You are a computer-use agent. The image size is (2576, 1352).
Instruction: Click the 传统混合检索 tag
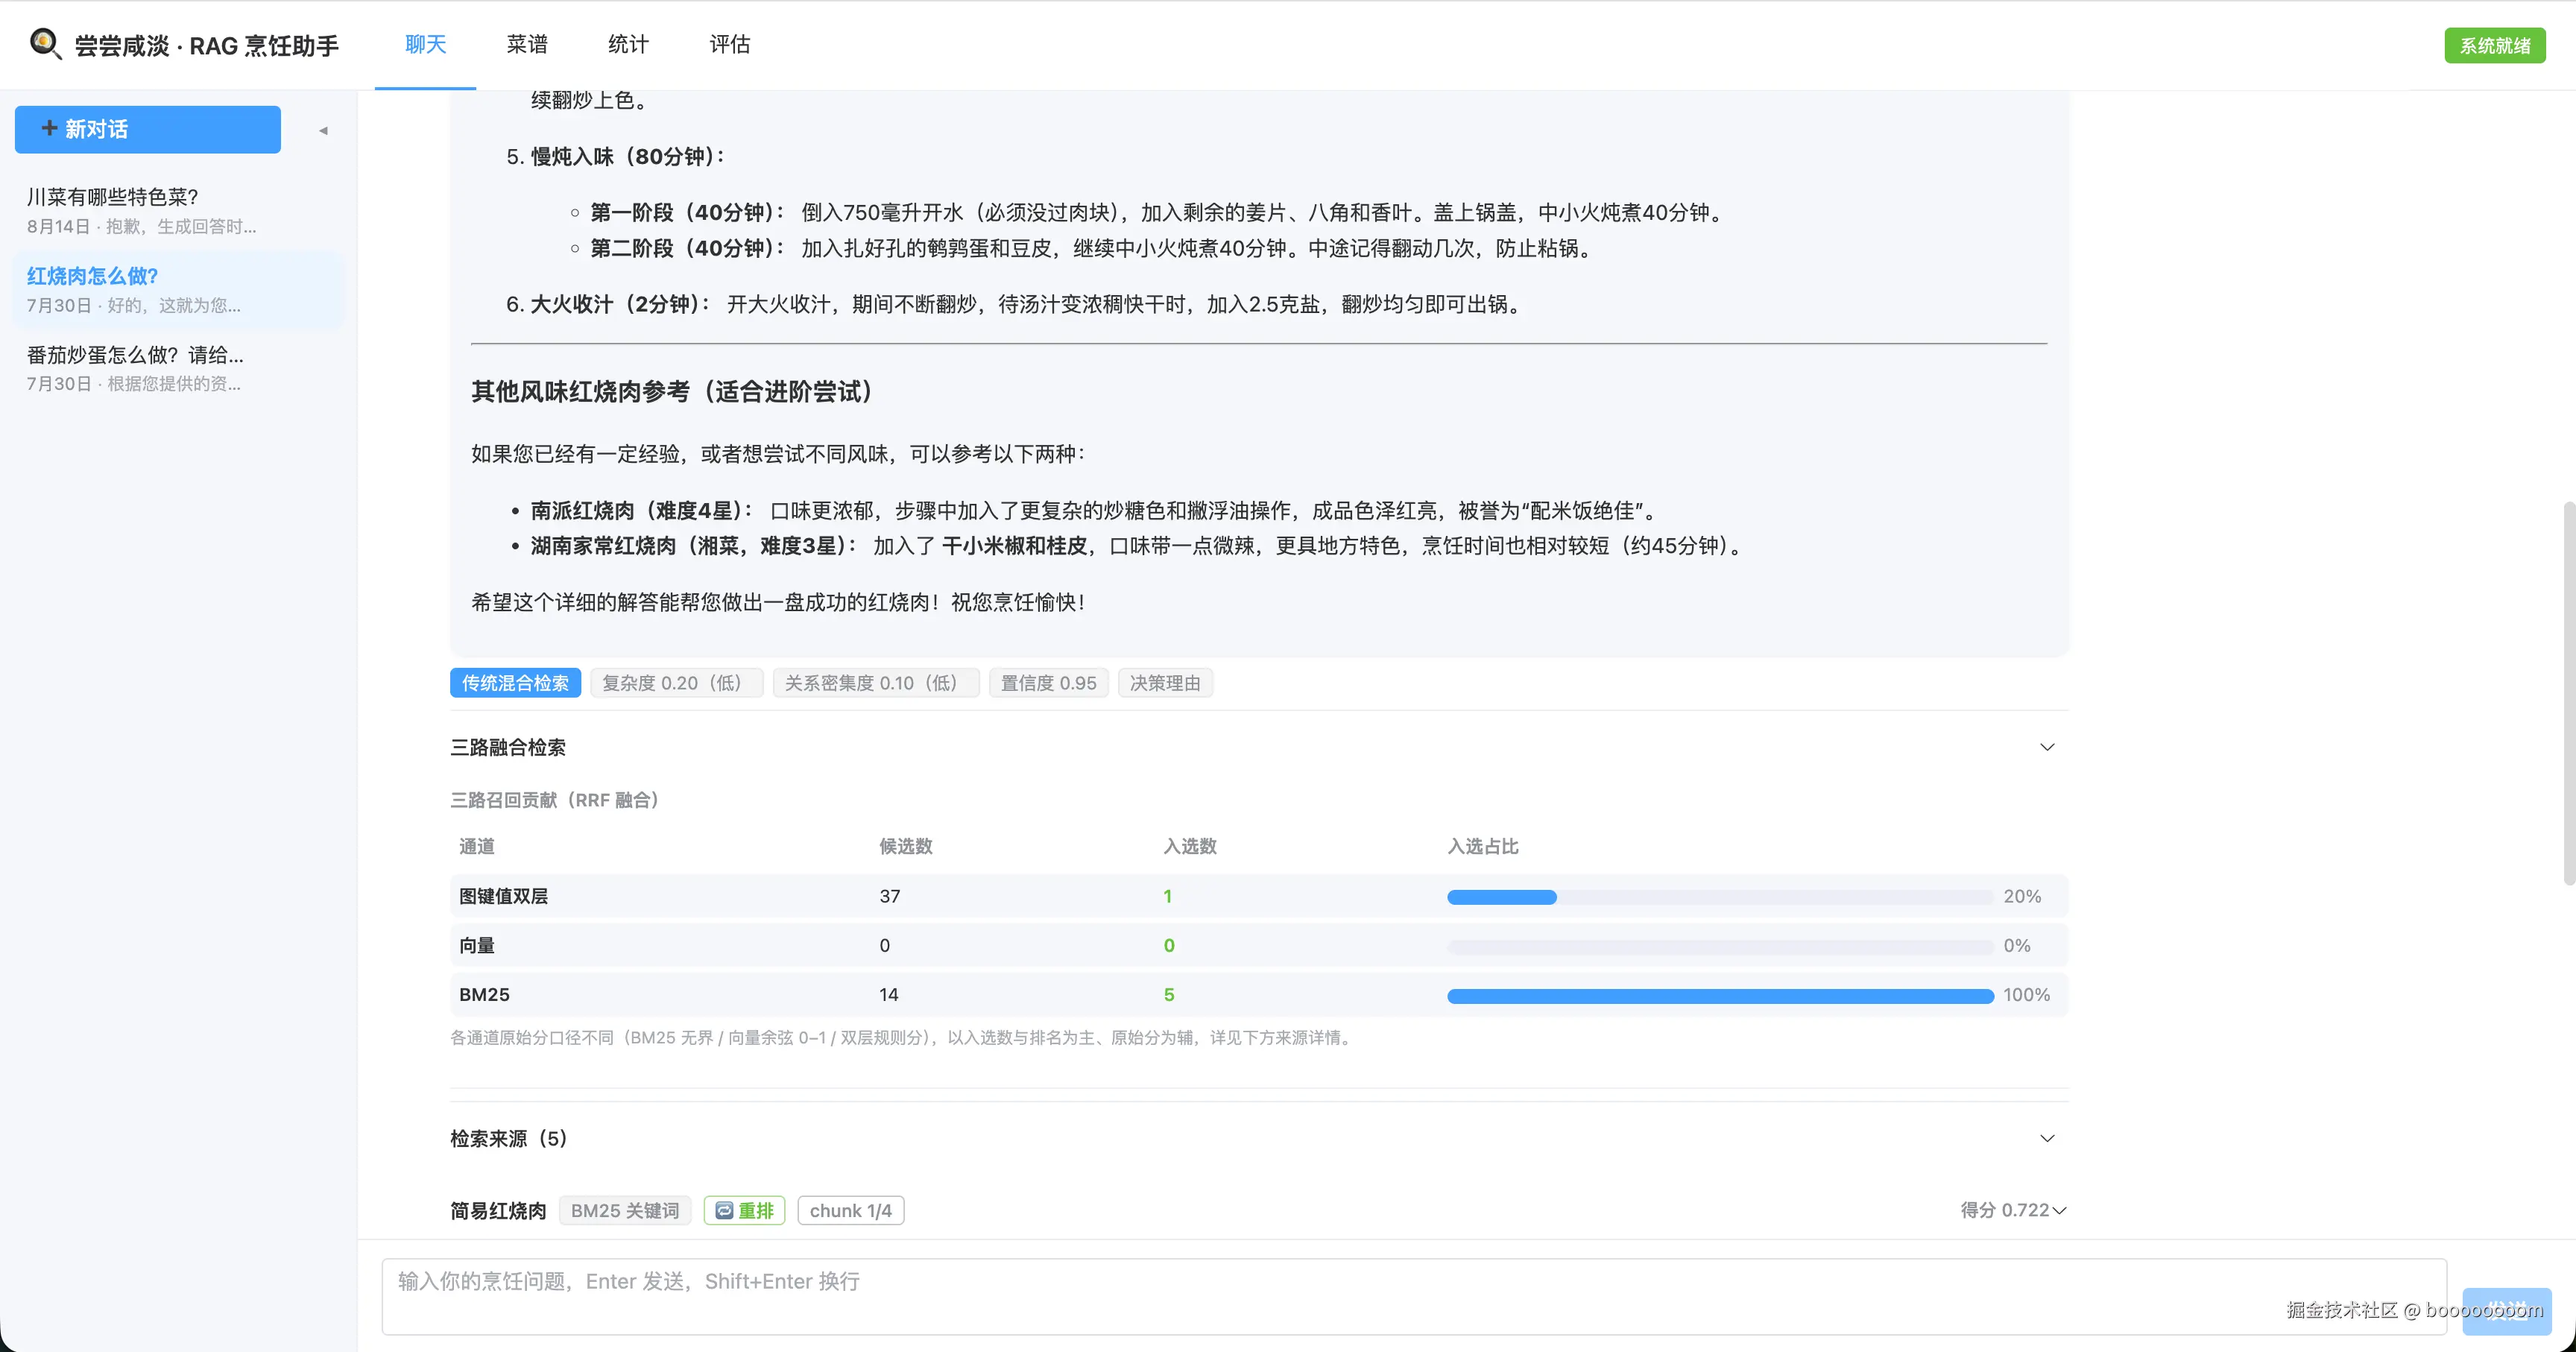pos(515,683)
